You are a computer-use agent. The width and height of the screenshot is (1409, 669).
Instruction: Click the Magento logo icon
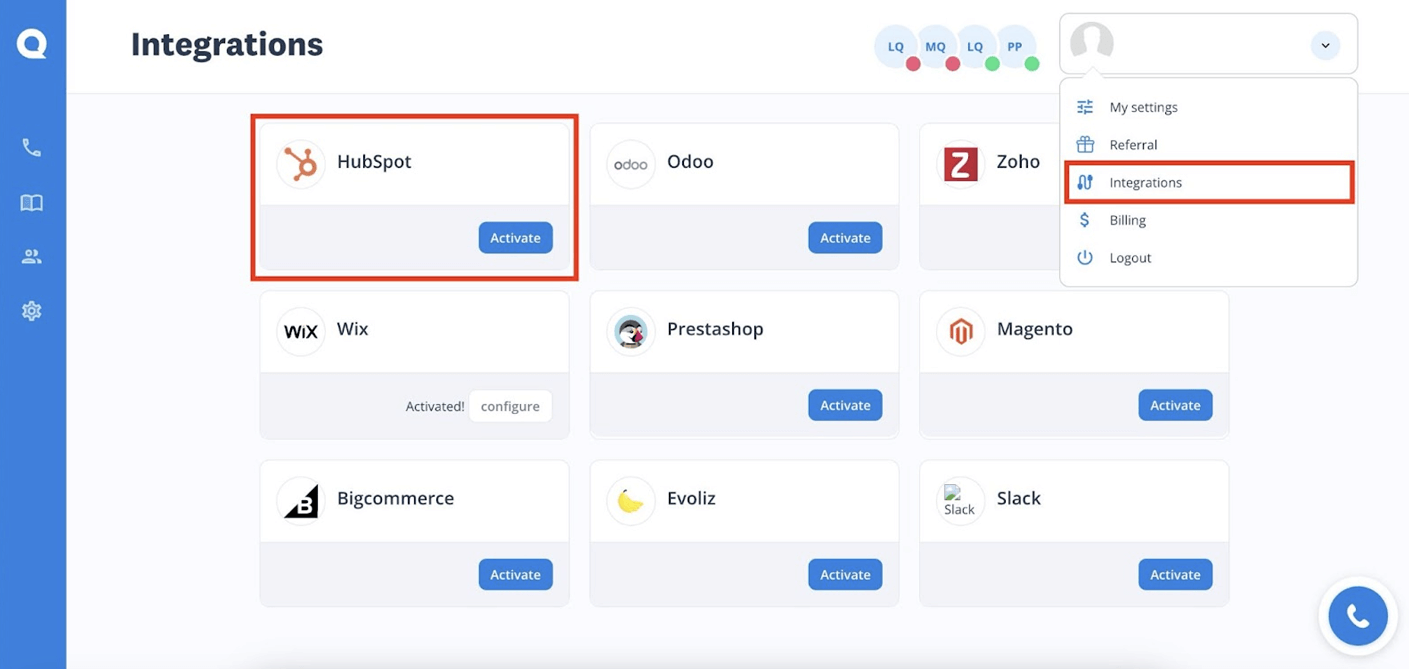coord(961,331)
